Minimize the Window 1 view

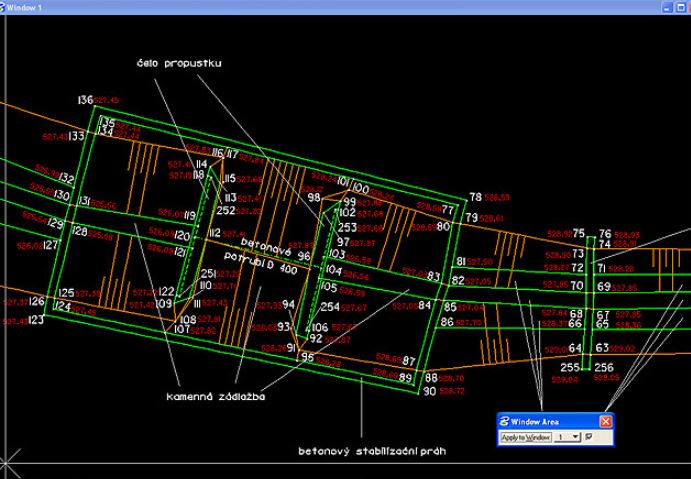pyautogui.click(x=668, y=7)
